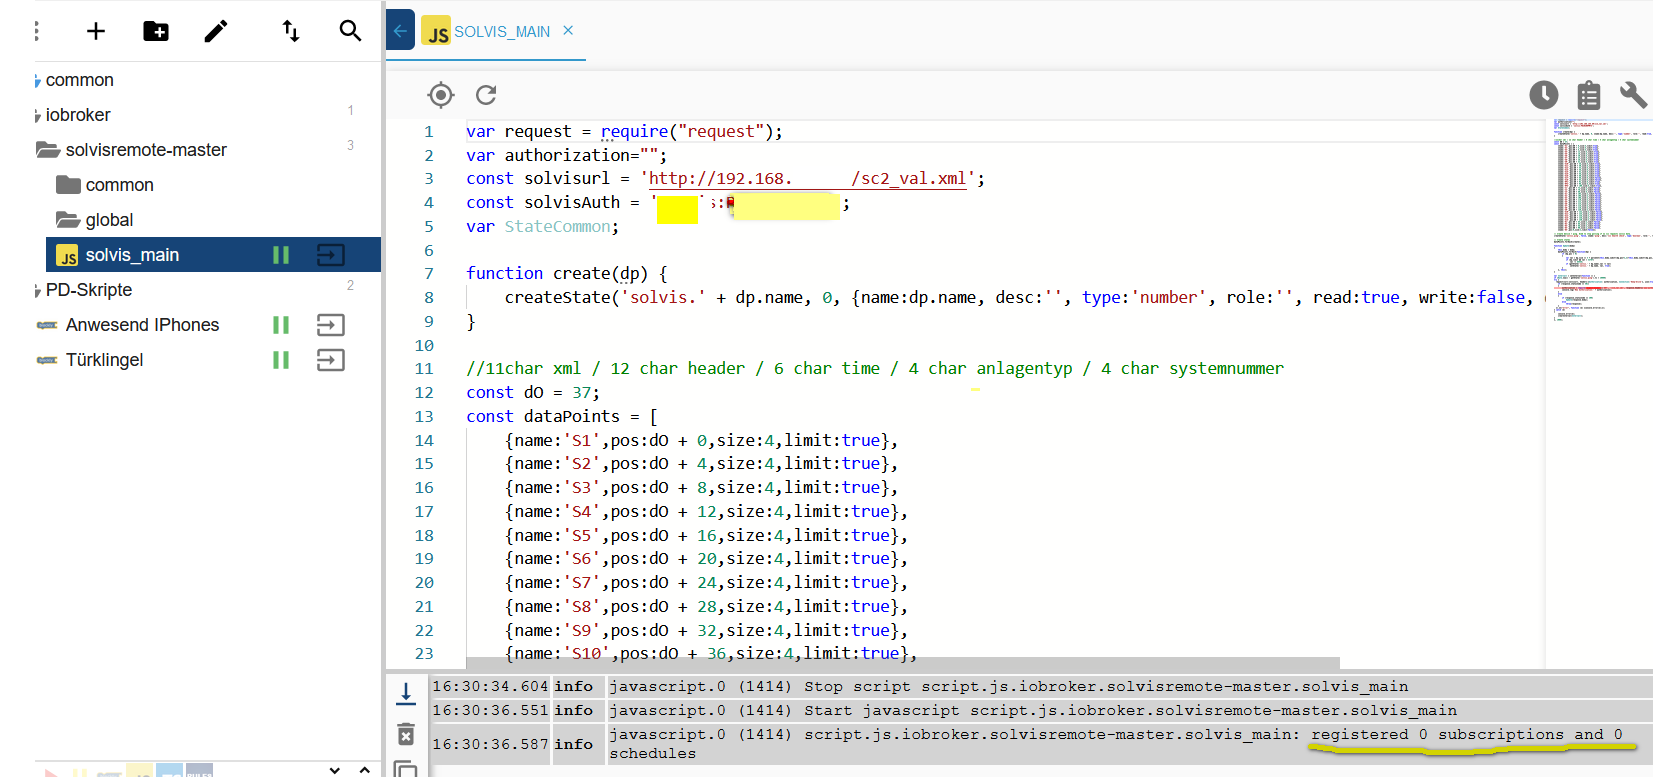Expand the top-level common tree node
Viewport: 1653px width, 777px height.
pos(37,81)
